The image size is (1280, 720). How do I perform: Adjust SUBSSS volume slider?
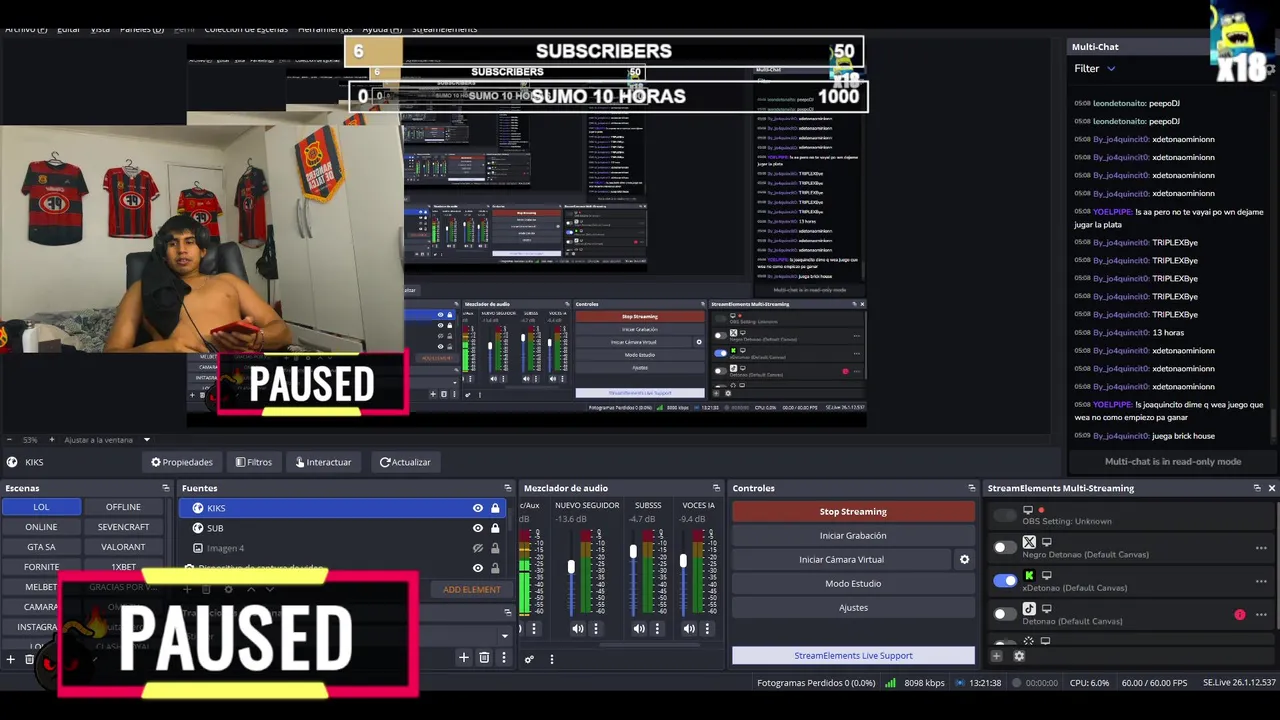pos(633,552)
